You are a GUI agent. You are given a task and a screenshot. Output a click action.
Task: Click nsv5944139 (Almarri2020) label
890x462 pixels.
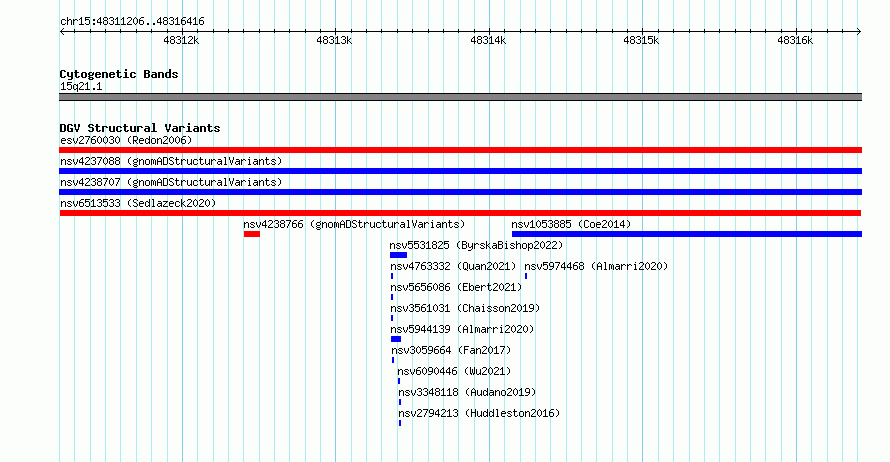tap(462, 329)
